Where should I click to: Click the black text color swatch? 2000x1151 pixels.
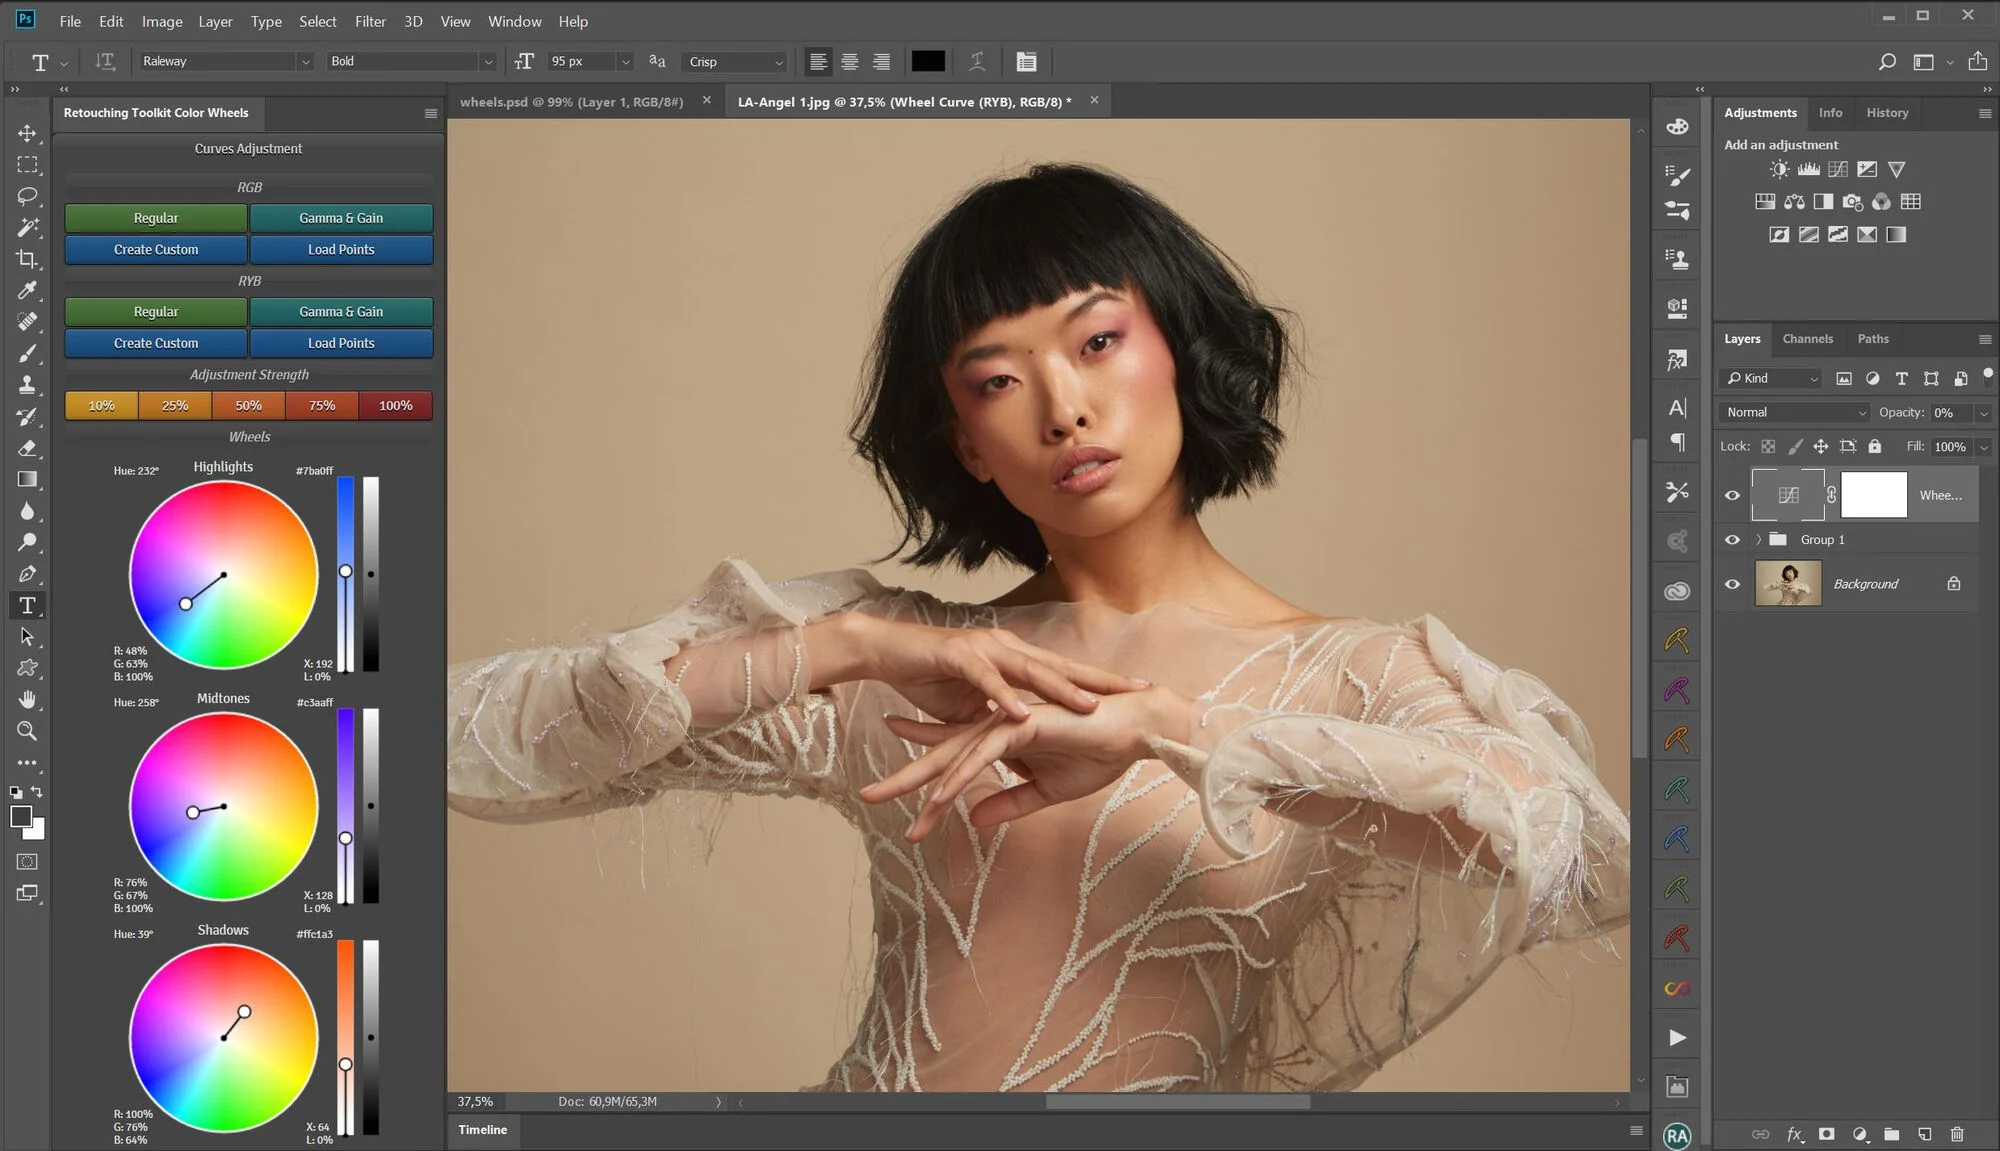click(927, 62)
